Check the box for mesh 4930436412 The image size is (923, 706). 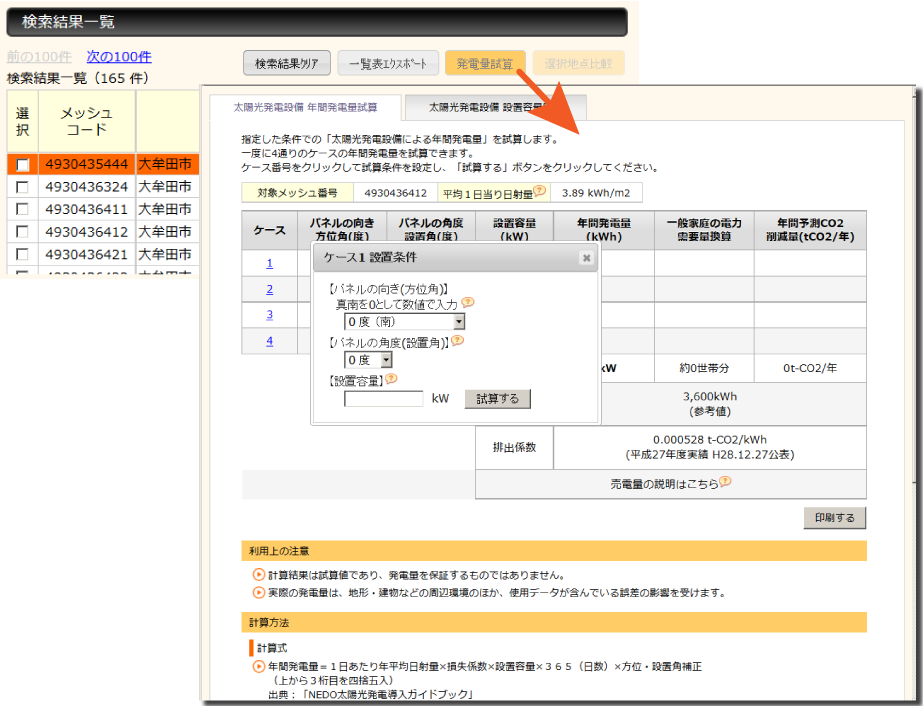(22, 231)
